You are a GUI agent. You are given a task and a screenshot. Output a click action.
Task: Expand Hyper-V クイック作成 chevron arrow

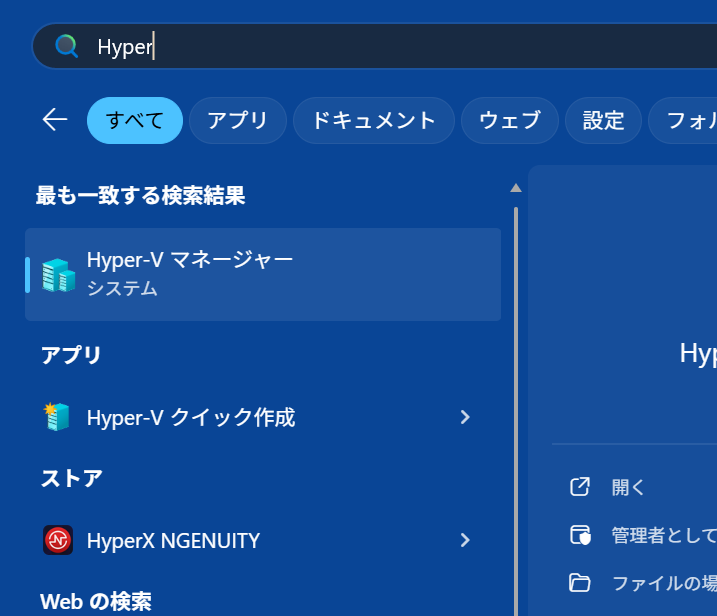[x=465, y=417]
